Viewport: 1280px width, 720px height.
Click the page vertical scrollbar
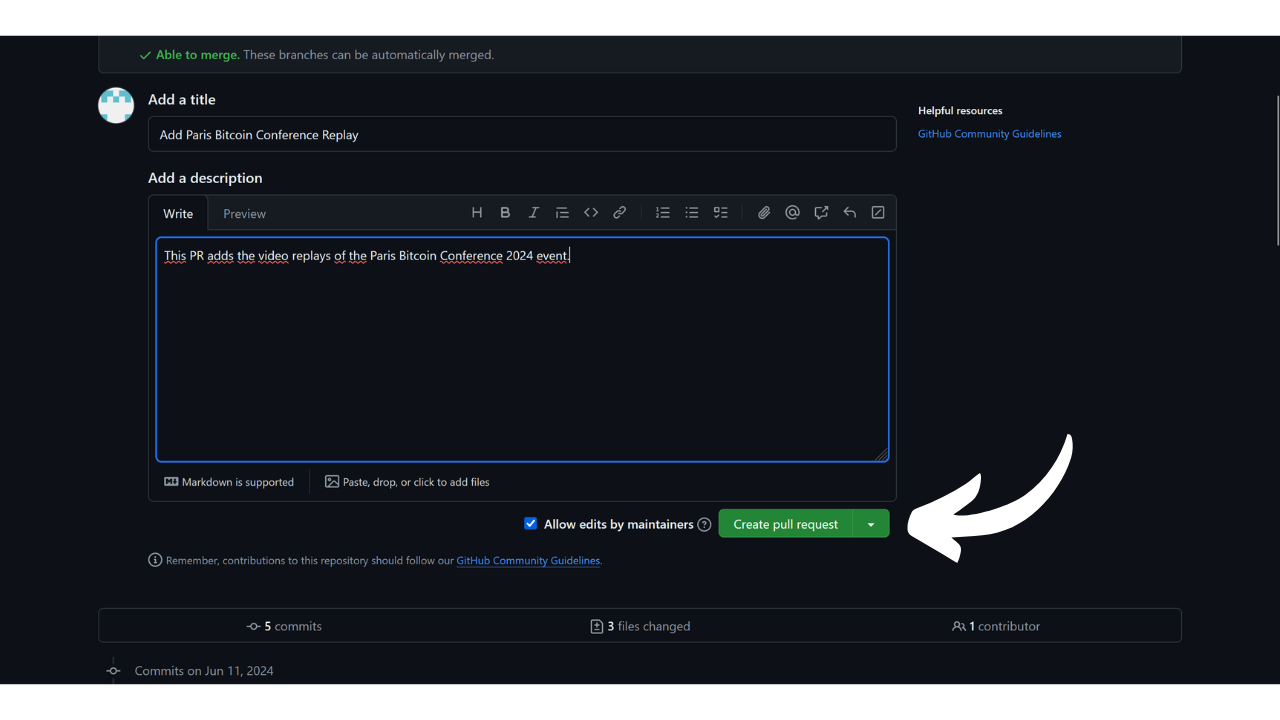pyautogui.click(x=1276, y=170)
